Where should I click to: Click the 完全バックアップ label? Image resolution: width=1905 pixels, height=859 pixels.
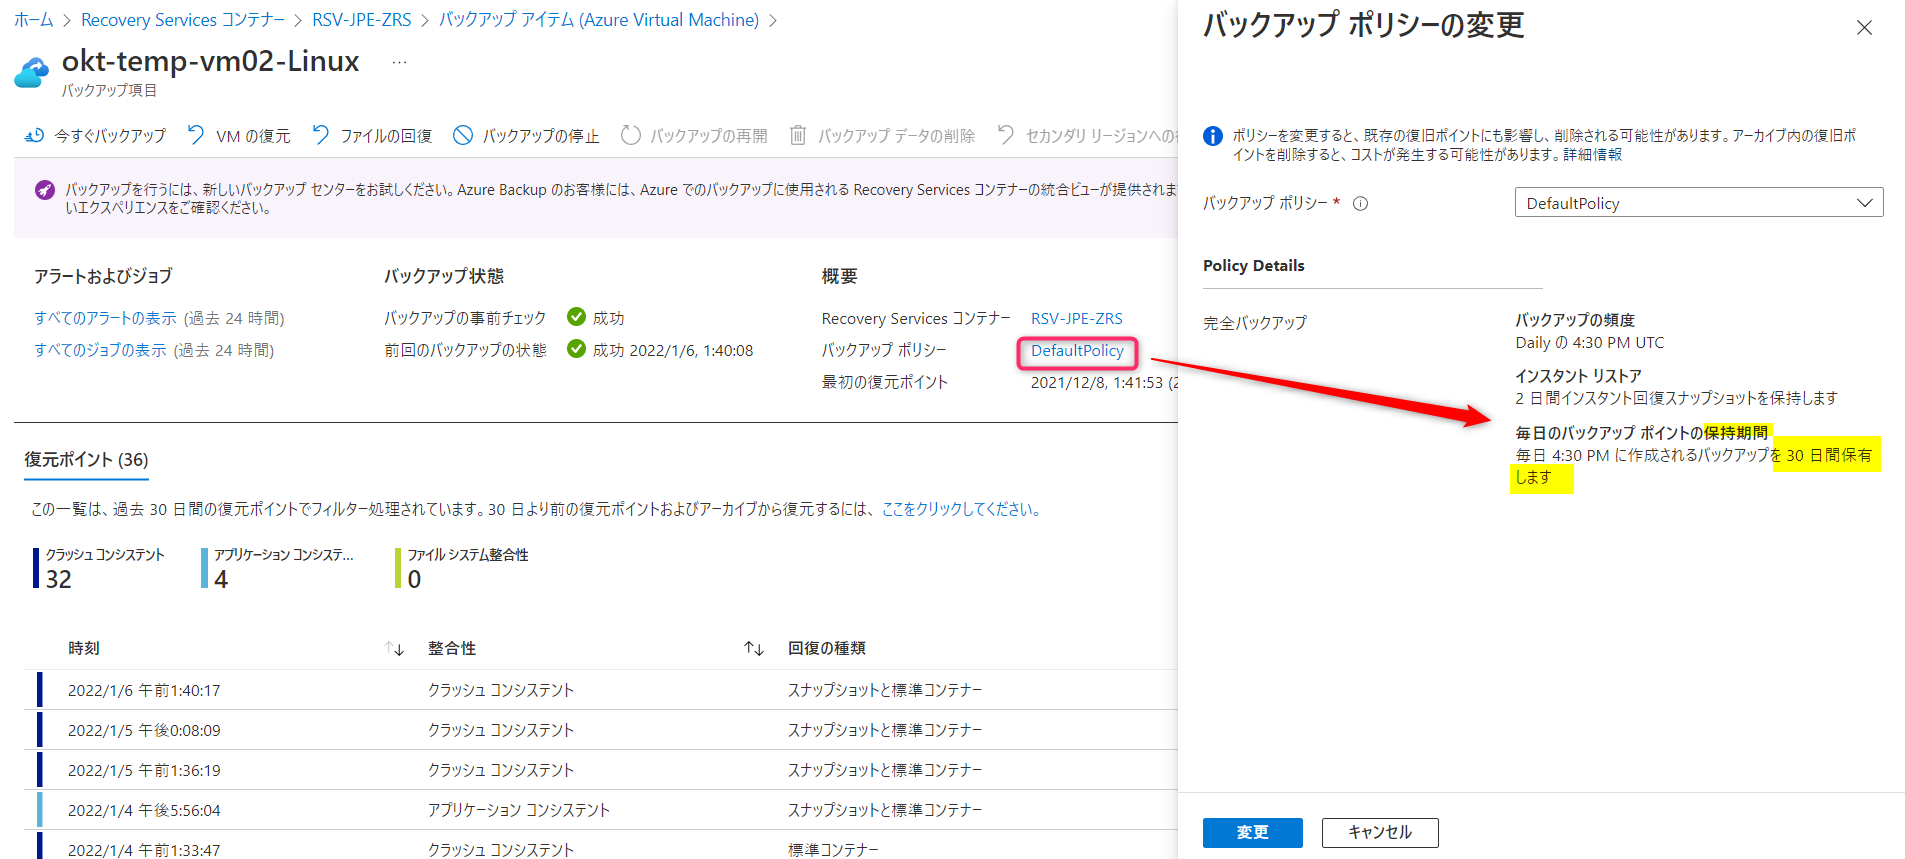pos(1255,323)
